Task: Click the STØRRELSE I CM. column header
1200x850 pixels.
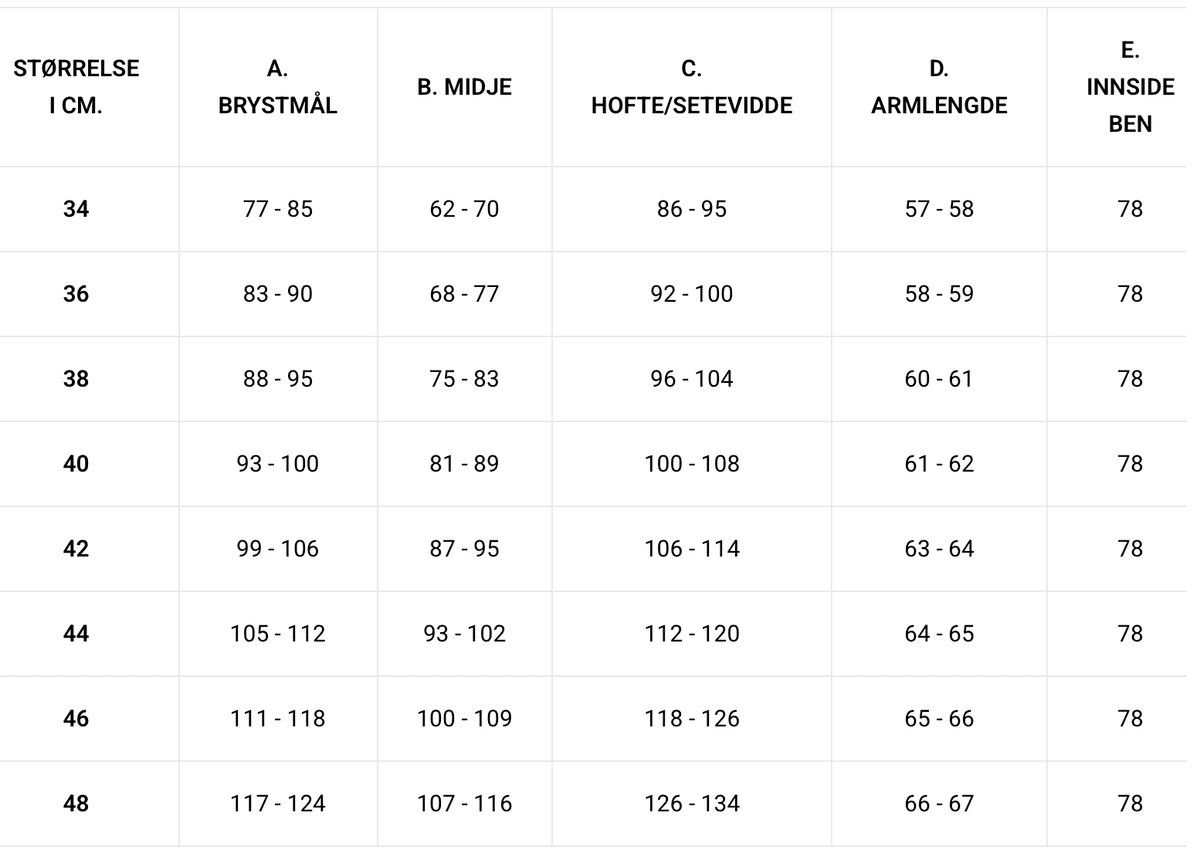Action: (76, 87)
